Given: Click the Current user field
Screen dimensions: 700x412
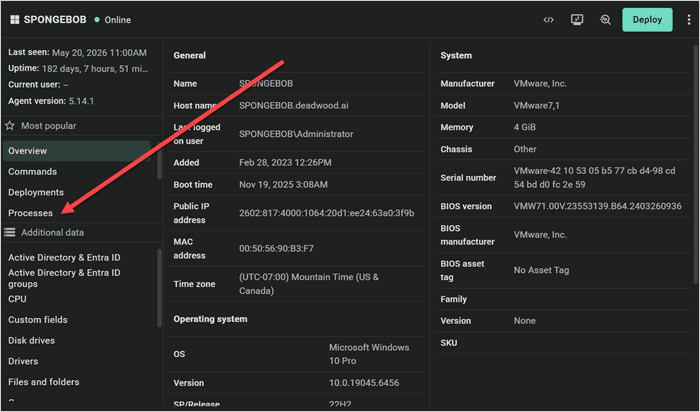Looking at the screenshot, I should click(x=38, y=85).
